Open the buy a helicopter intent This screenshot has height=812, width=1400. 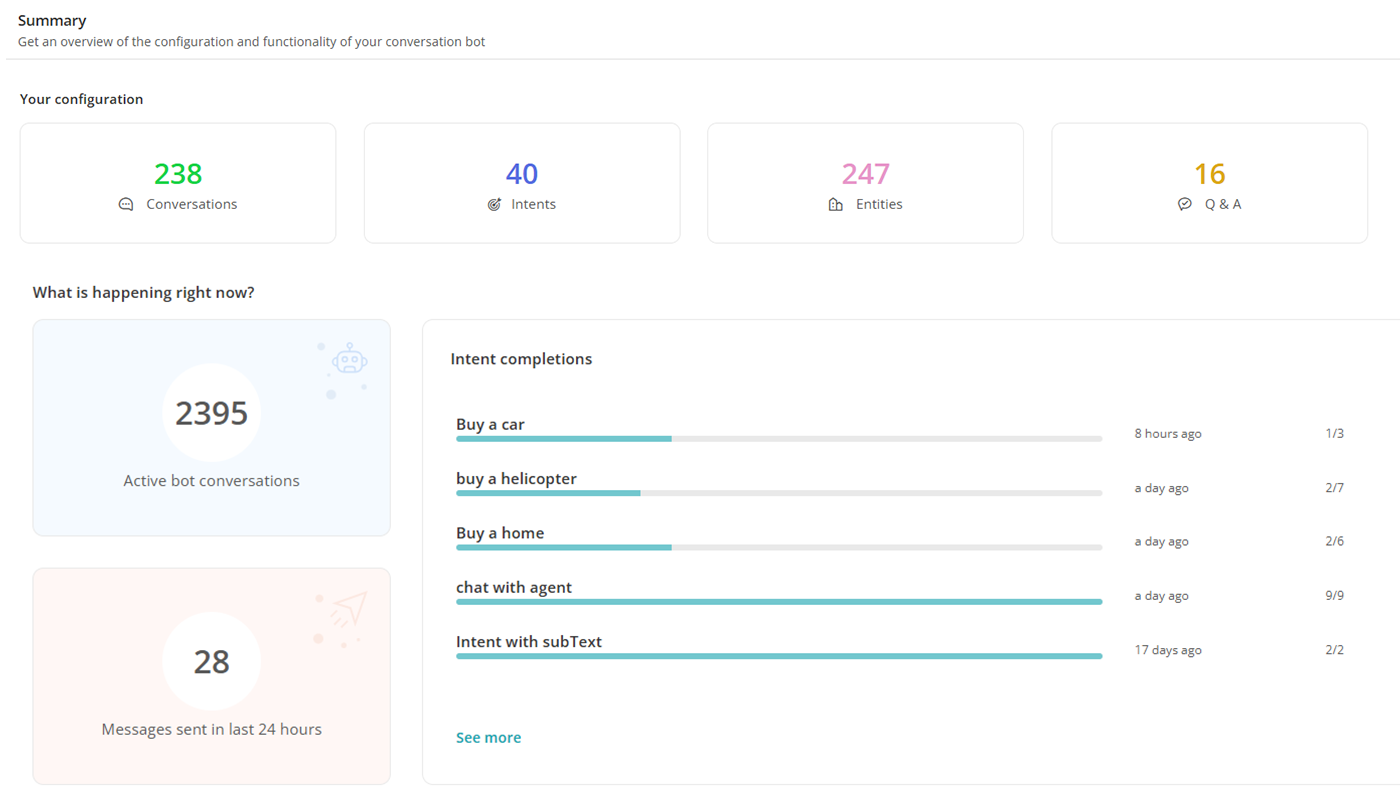coord(516,479)
